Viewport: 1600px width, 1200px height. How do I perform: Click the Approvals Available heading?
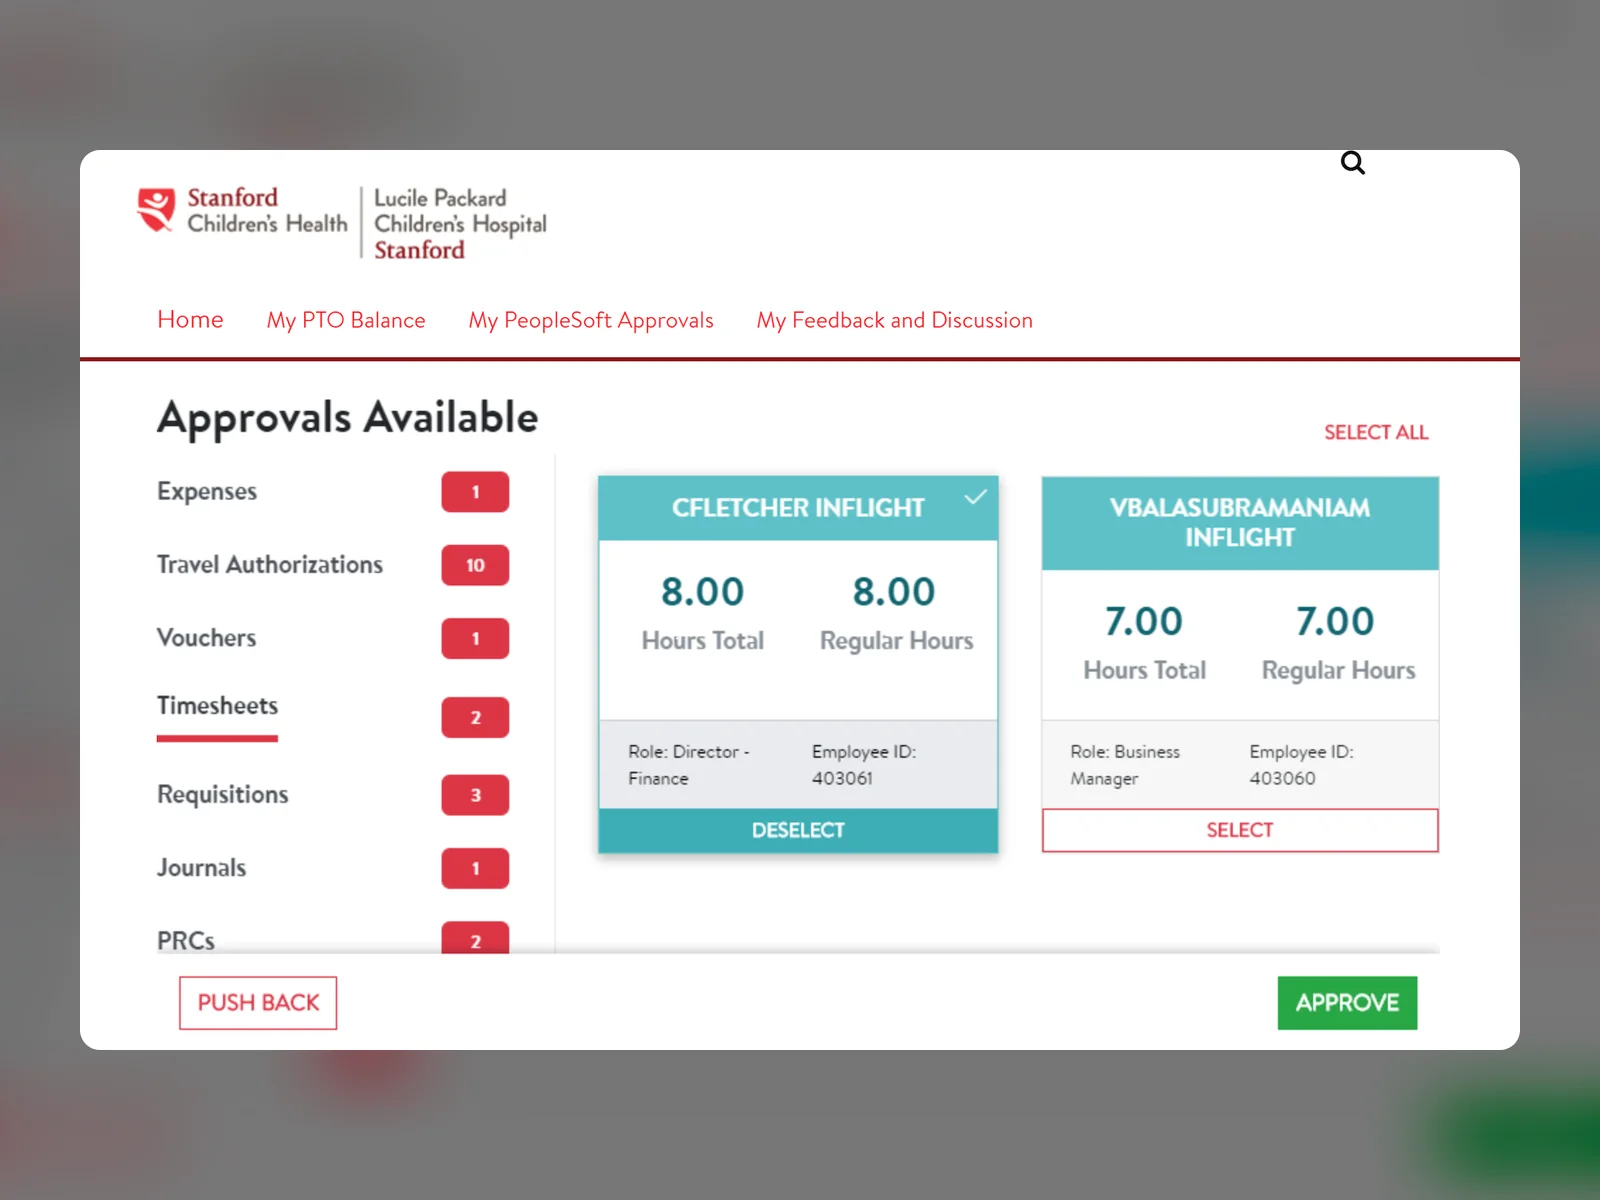coord(347,418)
